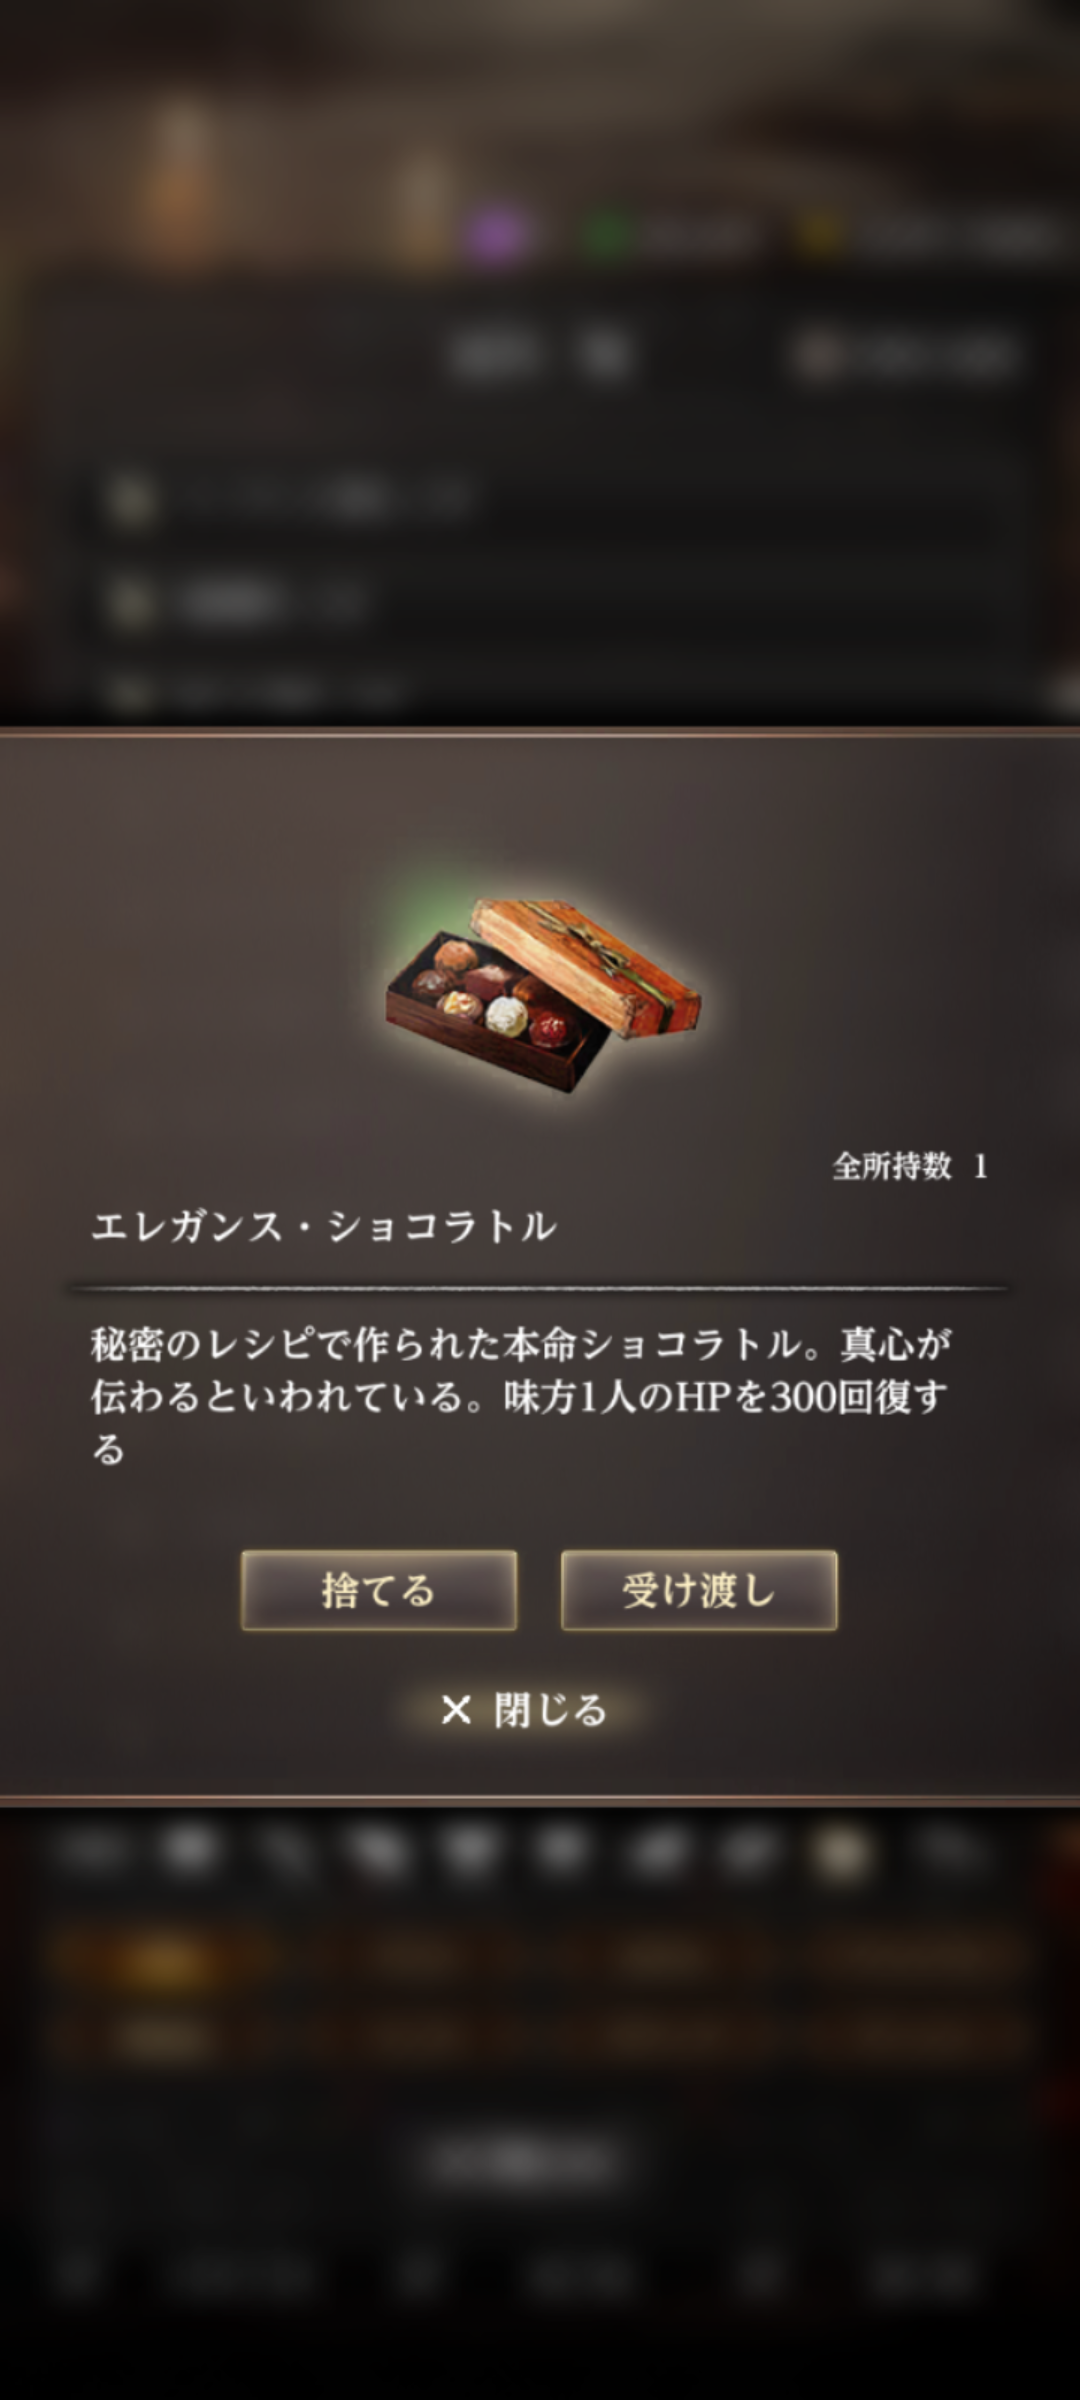1080x2400 pixels.
Task: Tap the fifth blurred category filter icon
Action: coord(470,1850)
